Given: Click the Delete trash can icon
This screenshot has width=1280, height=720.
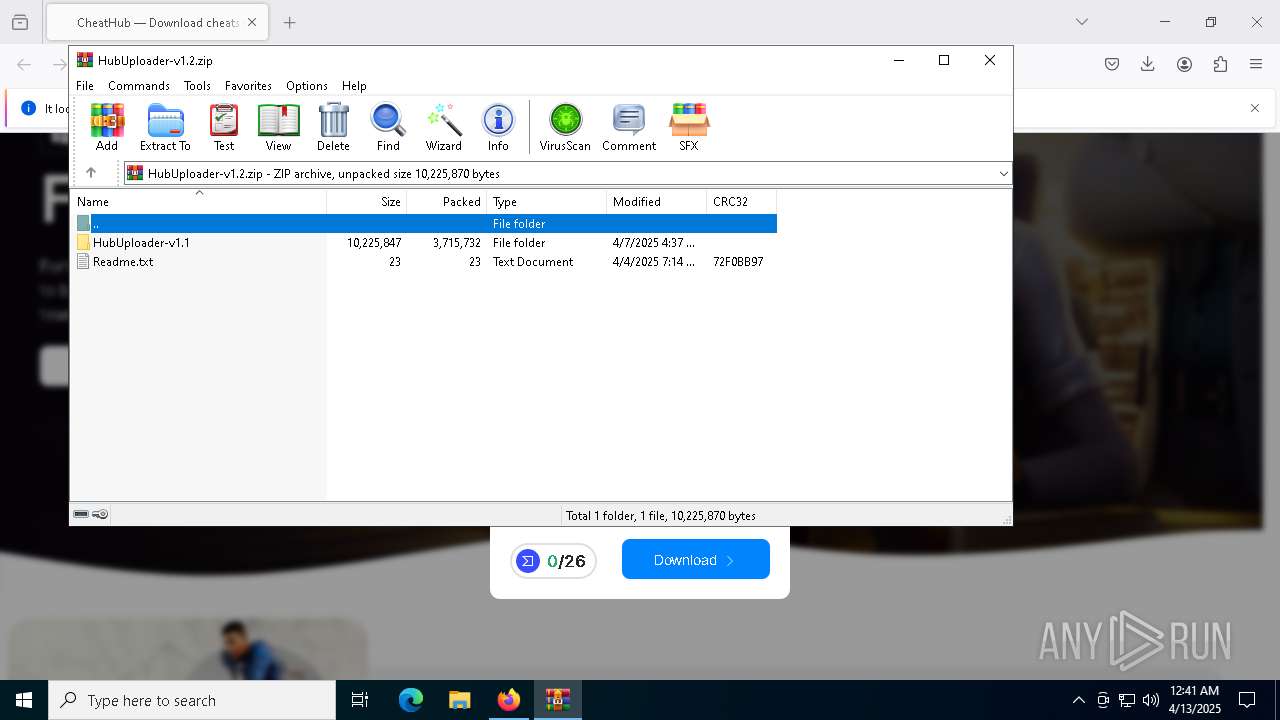Looking at the screenshot, I should pyautogui.click(x=333, y=127).
